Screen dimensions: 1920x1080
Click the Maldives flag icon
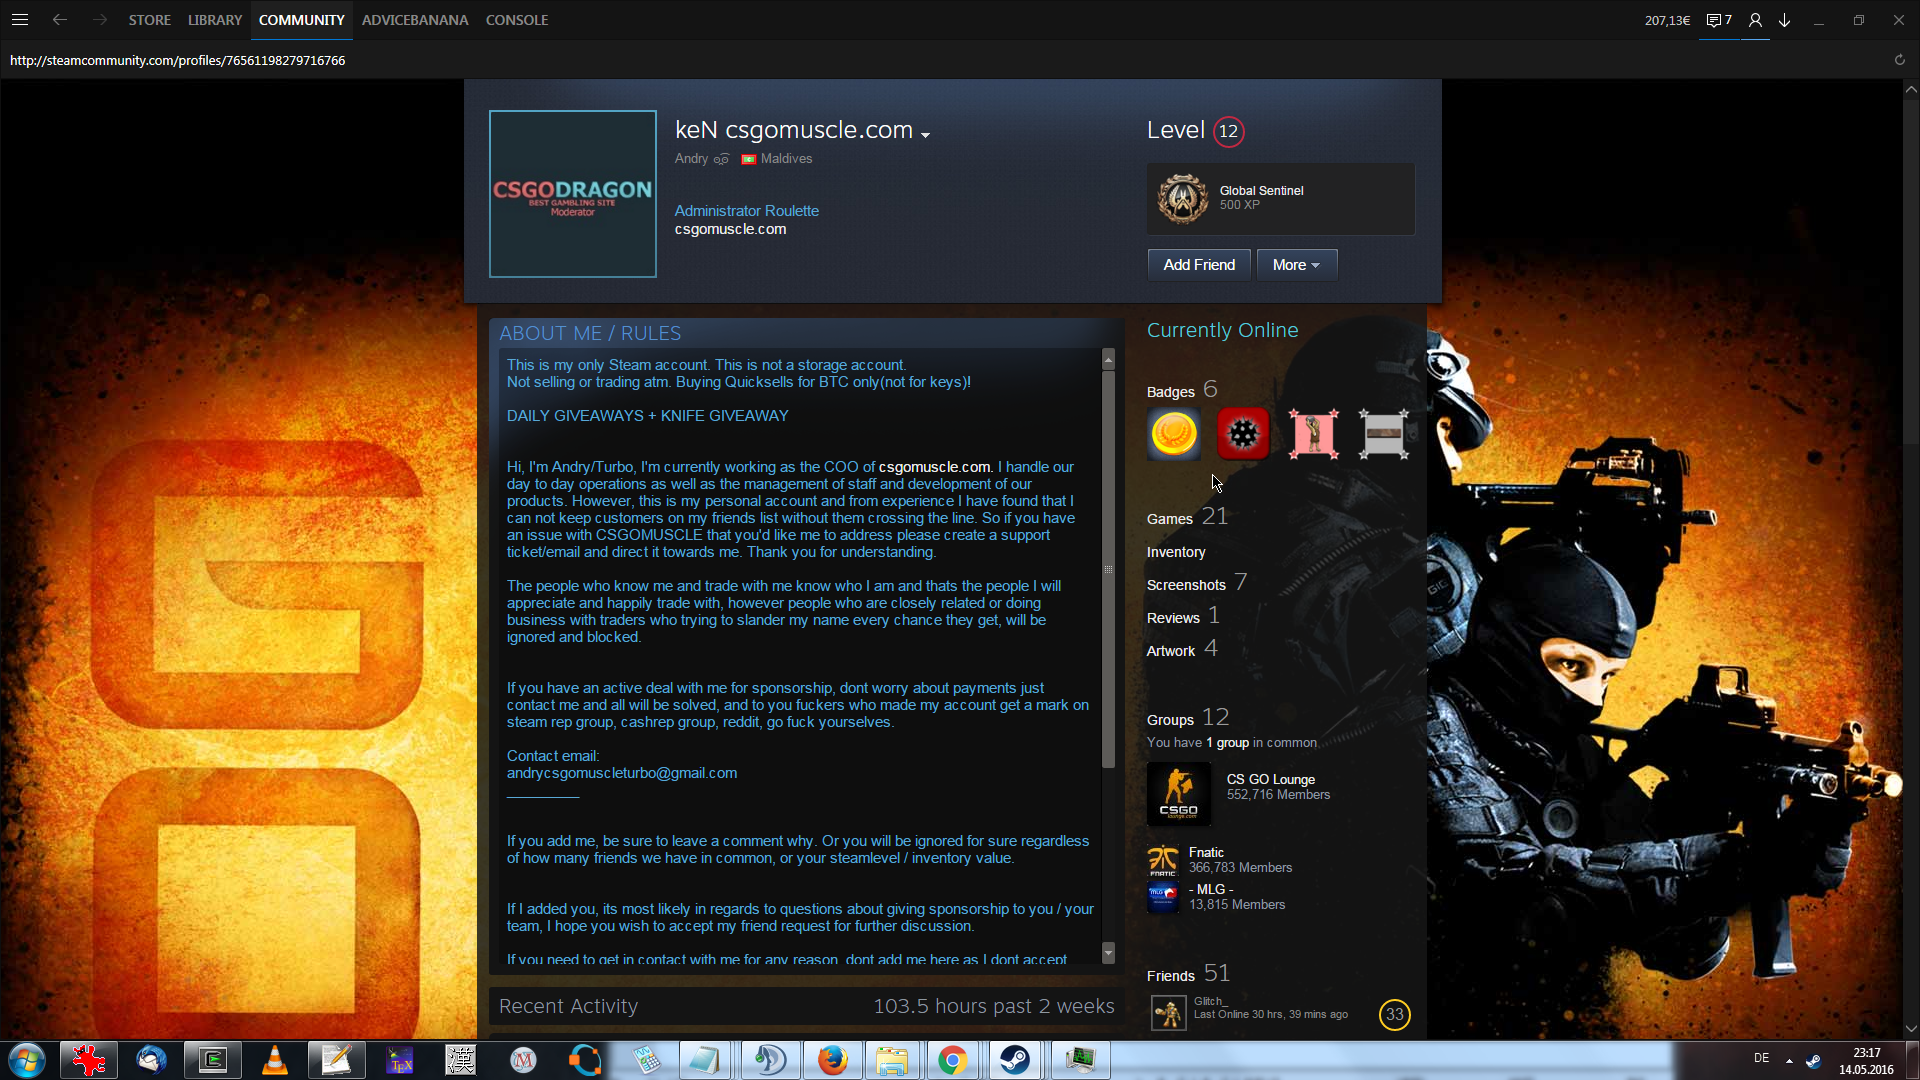[748, 159]
